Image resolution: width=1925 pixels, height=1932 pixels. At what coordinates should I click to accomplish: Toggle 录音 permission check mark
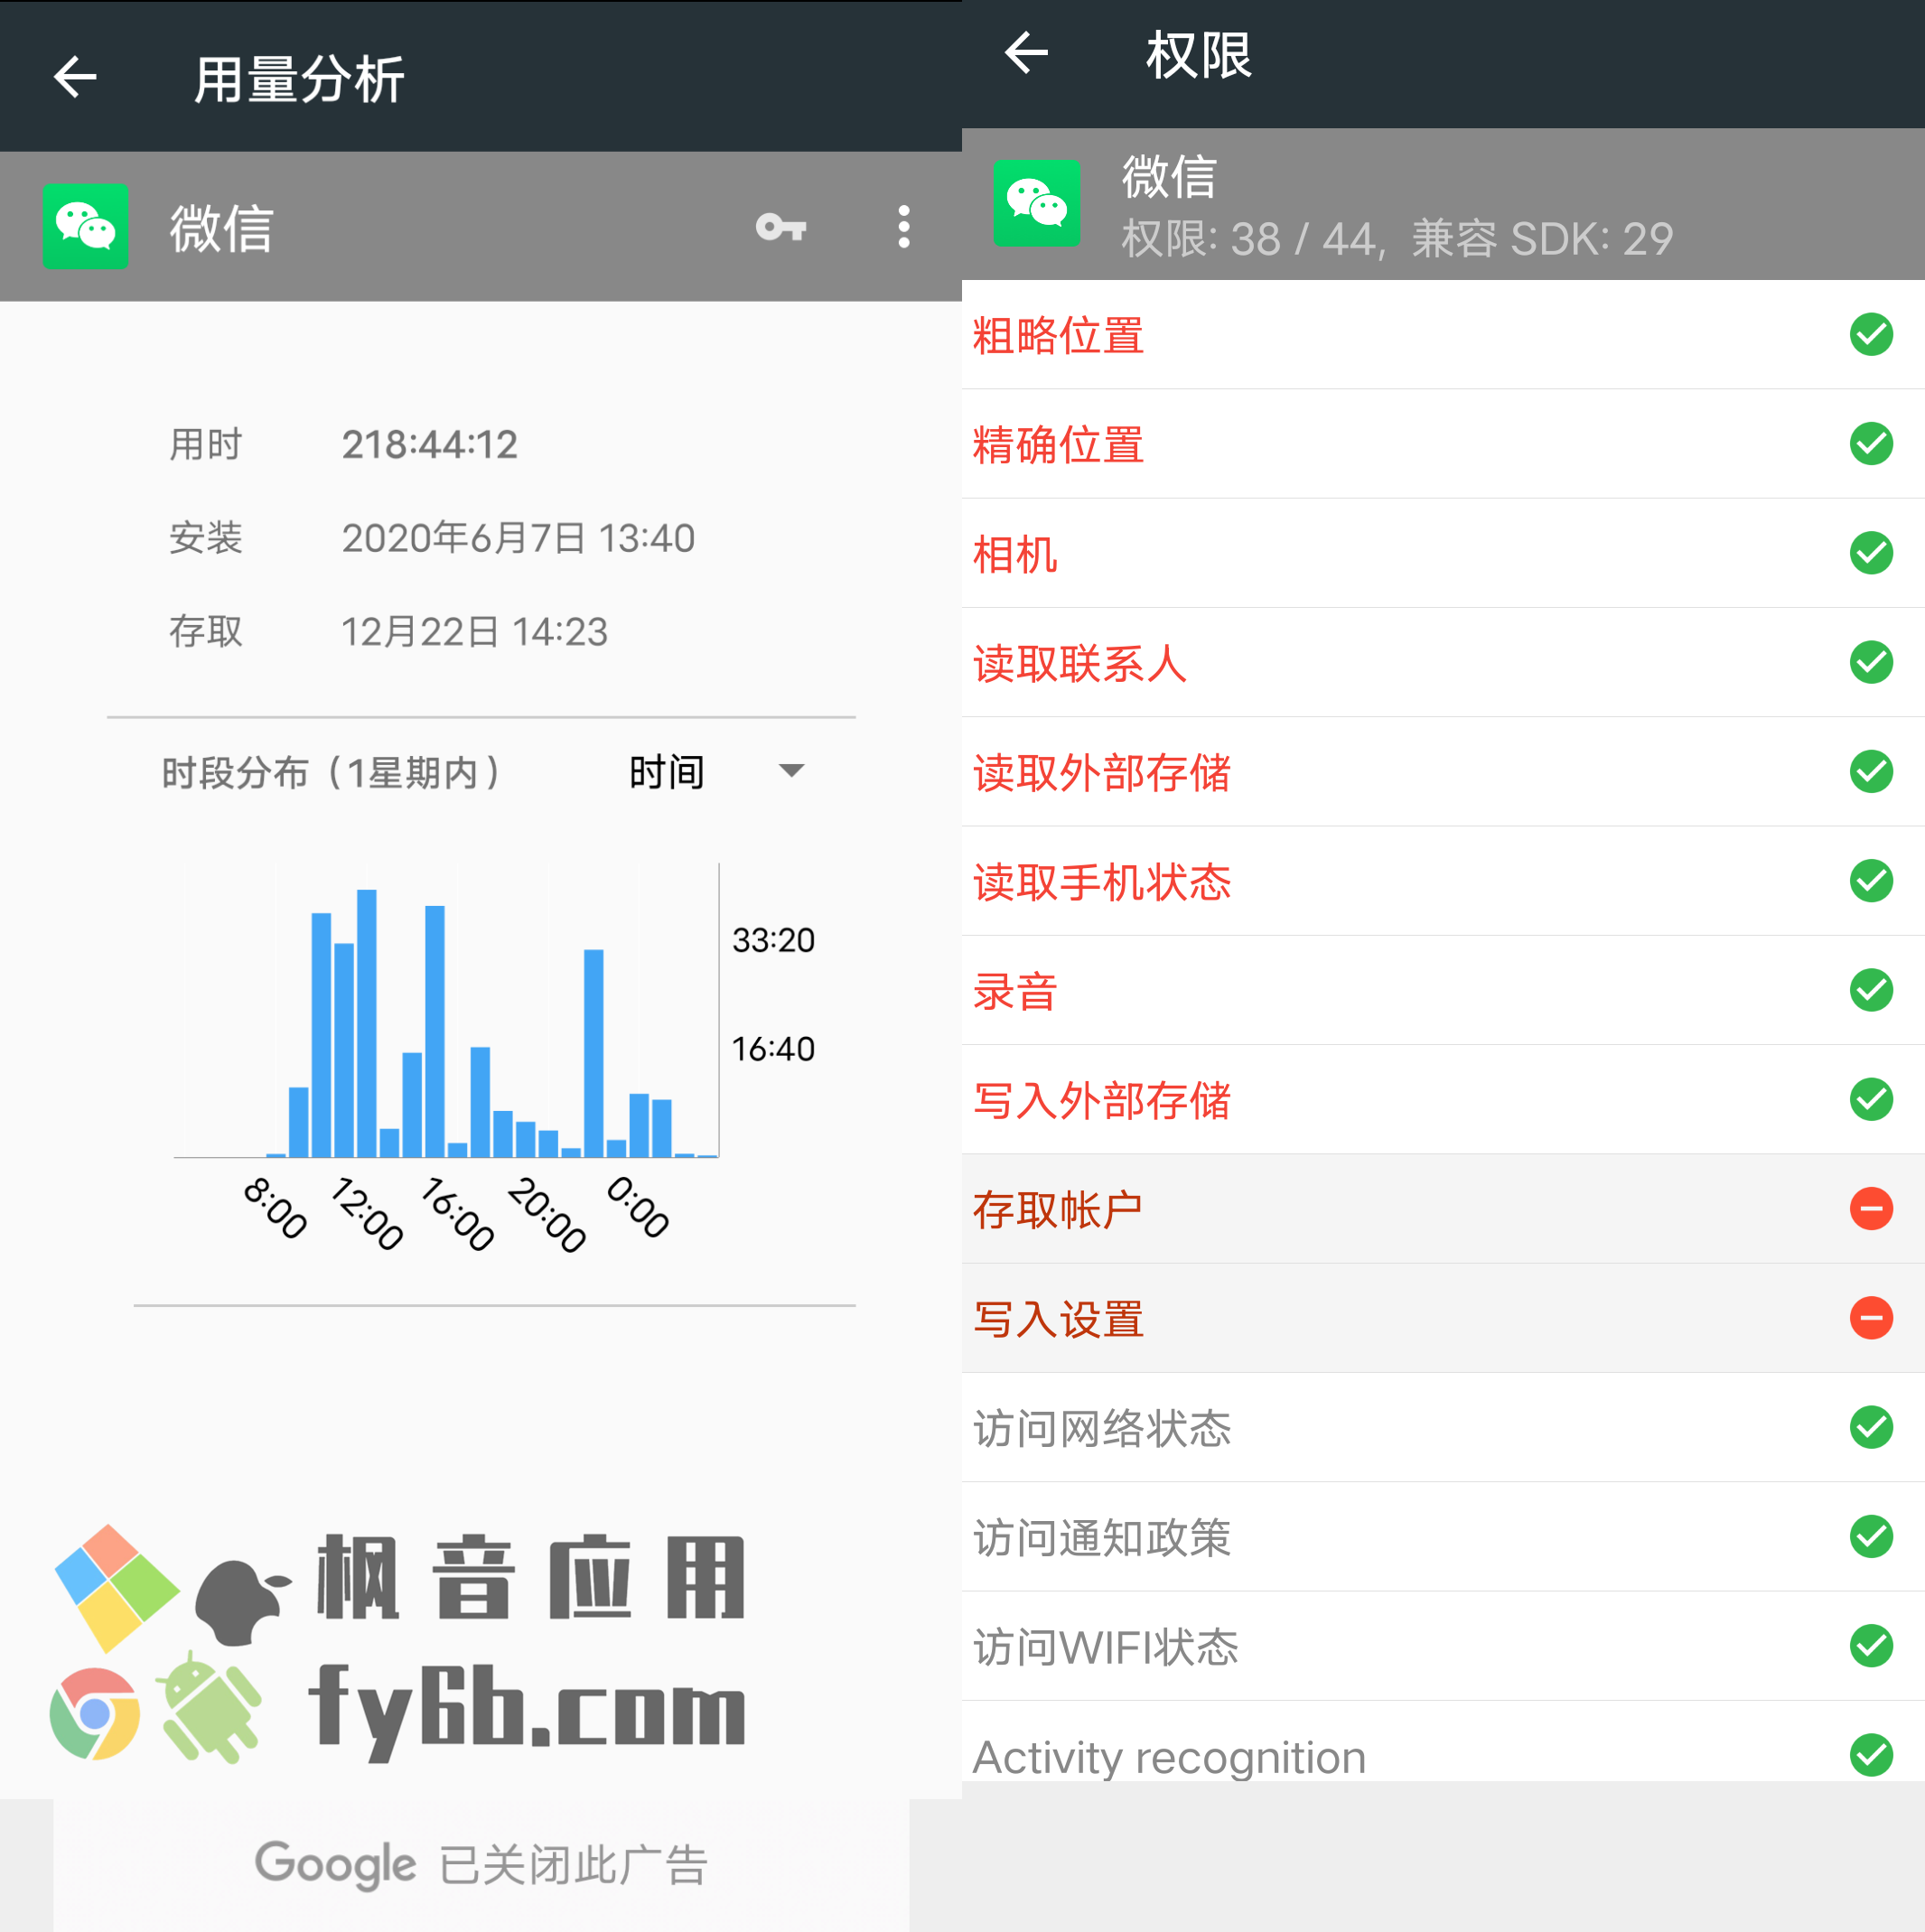1871,990
